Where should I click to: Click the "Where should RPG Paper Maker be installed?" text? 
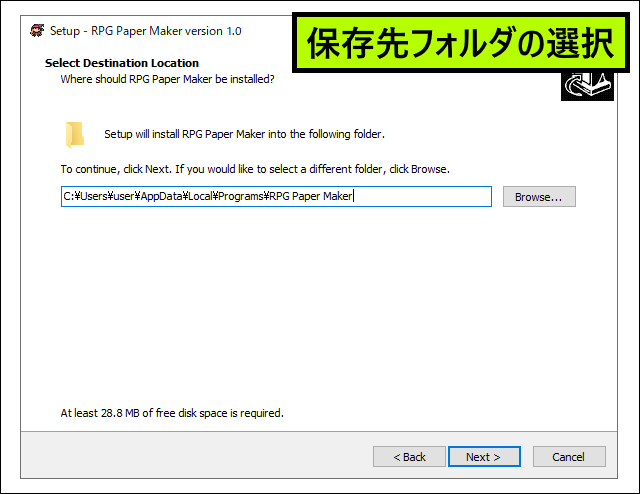coord(167,78)
